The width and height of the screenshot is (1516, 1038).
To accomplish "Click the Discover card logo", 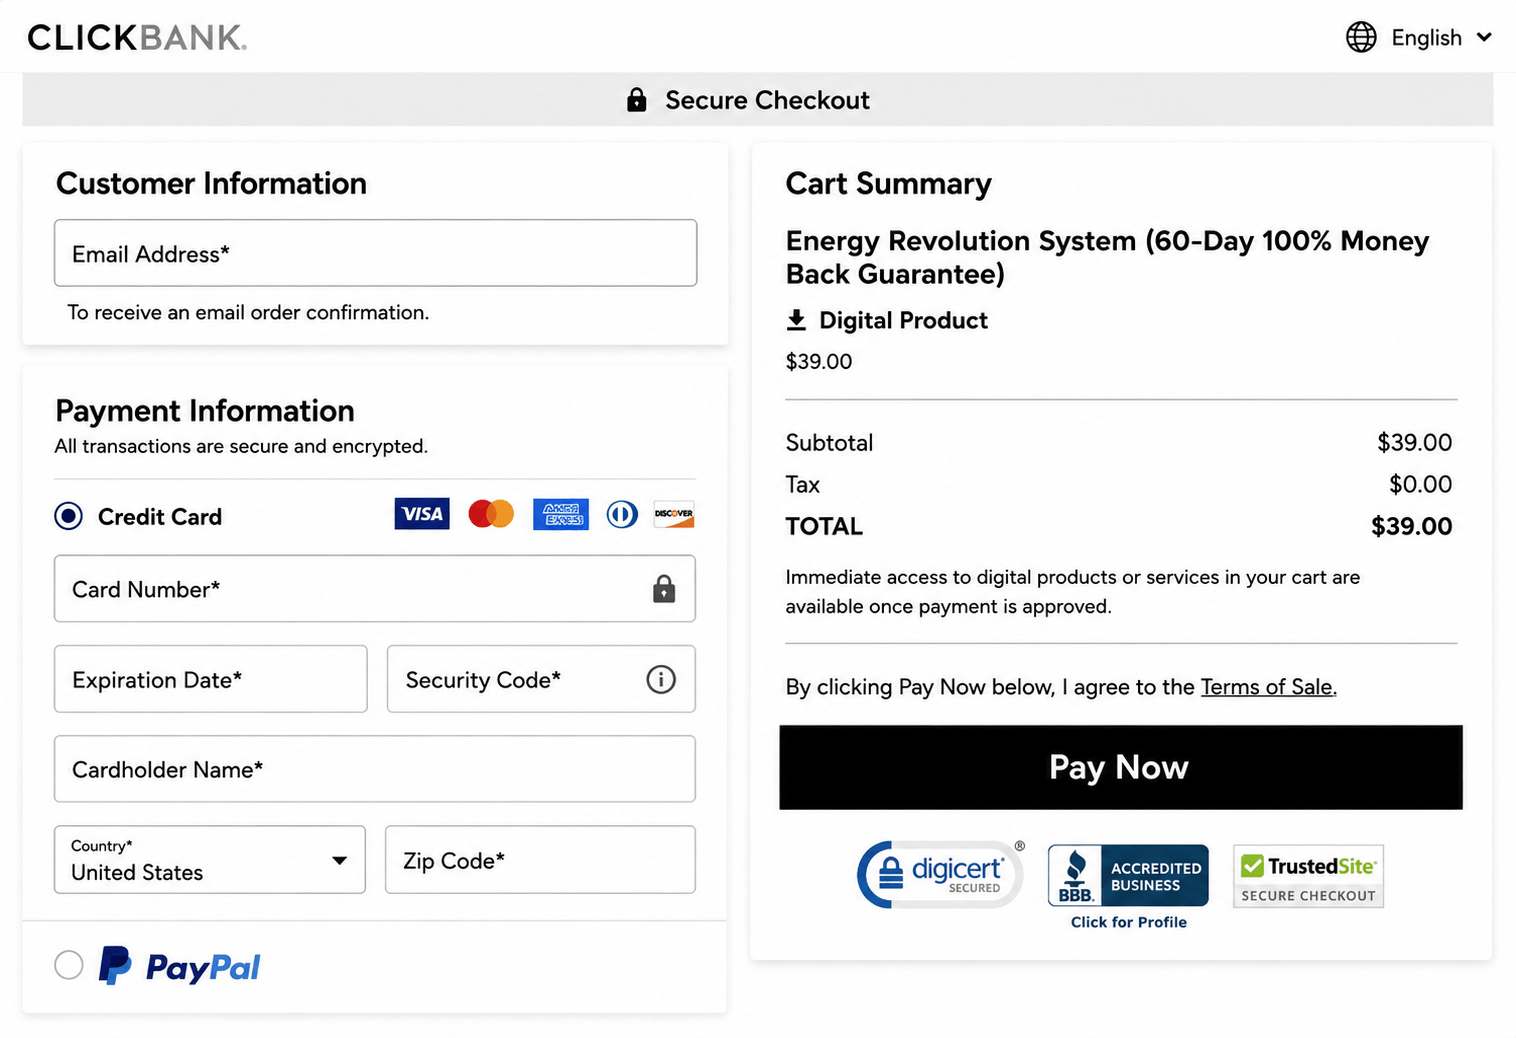I will 674,514.
